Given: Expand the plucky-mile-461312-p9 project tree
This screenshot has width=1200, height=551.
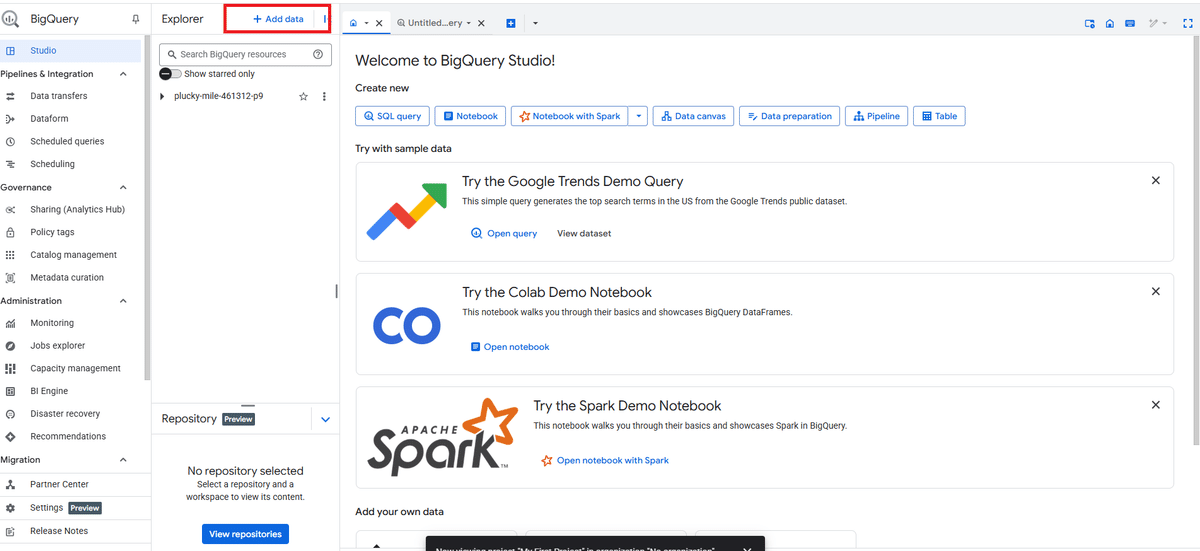Looking at the screenshot, I should (162, 96).
